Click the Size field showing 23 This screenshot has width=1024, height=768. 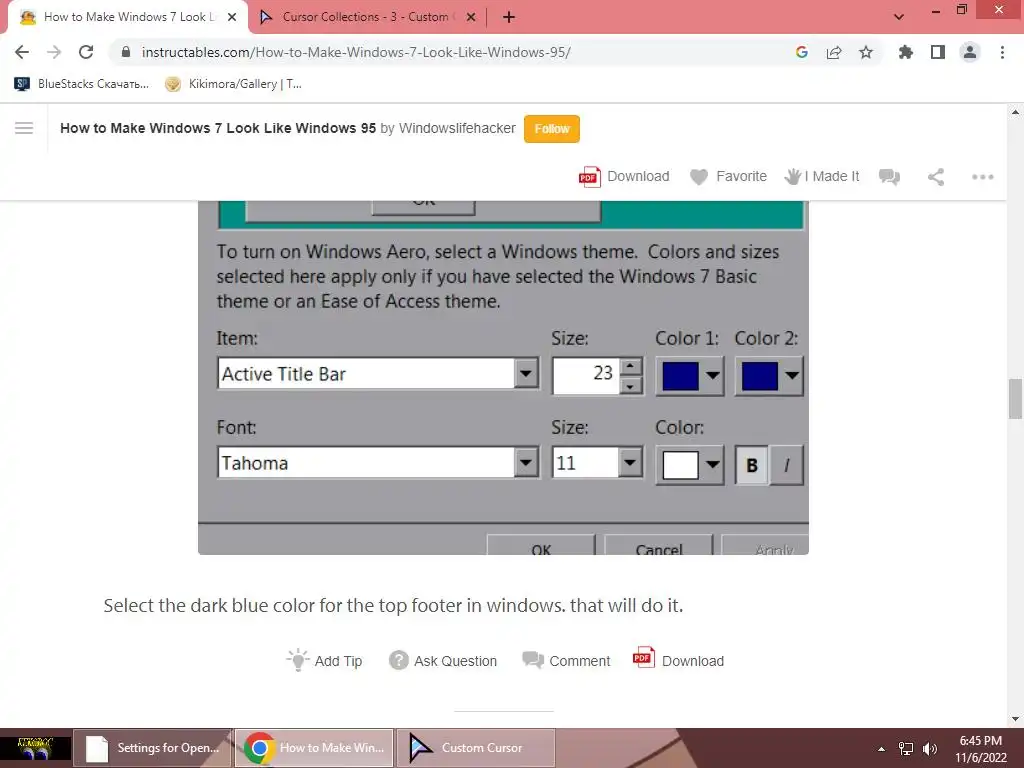point(585,375)
